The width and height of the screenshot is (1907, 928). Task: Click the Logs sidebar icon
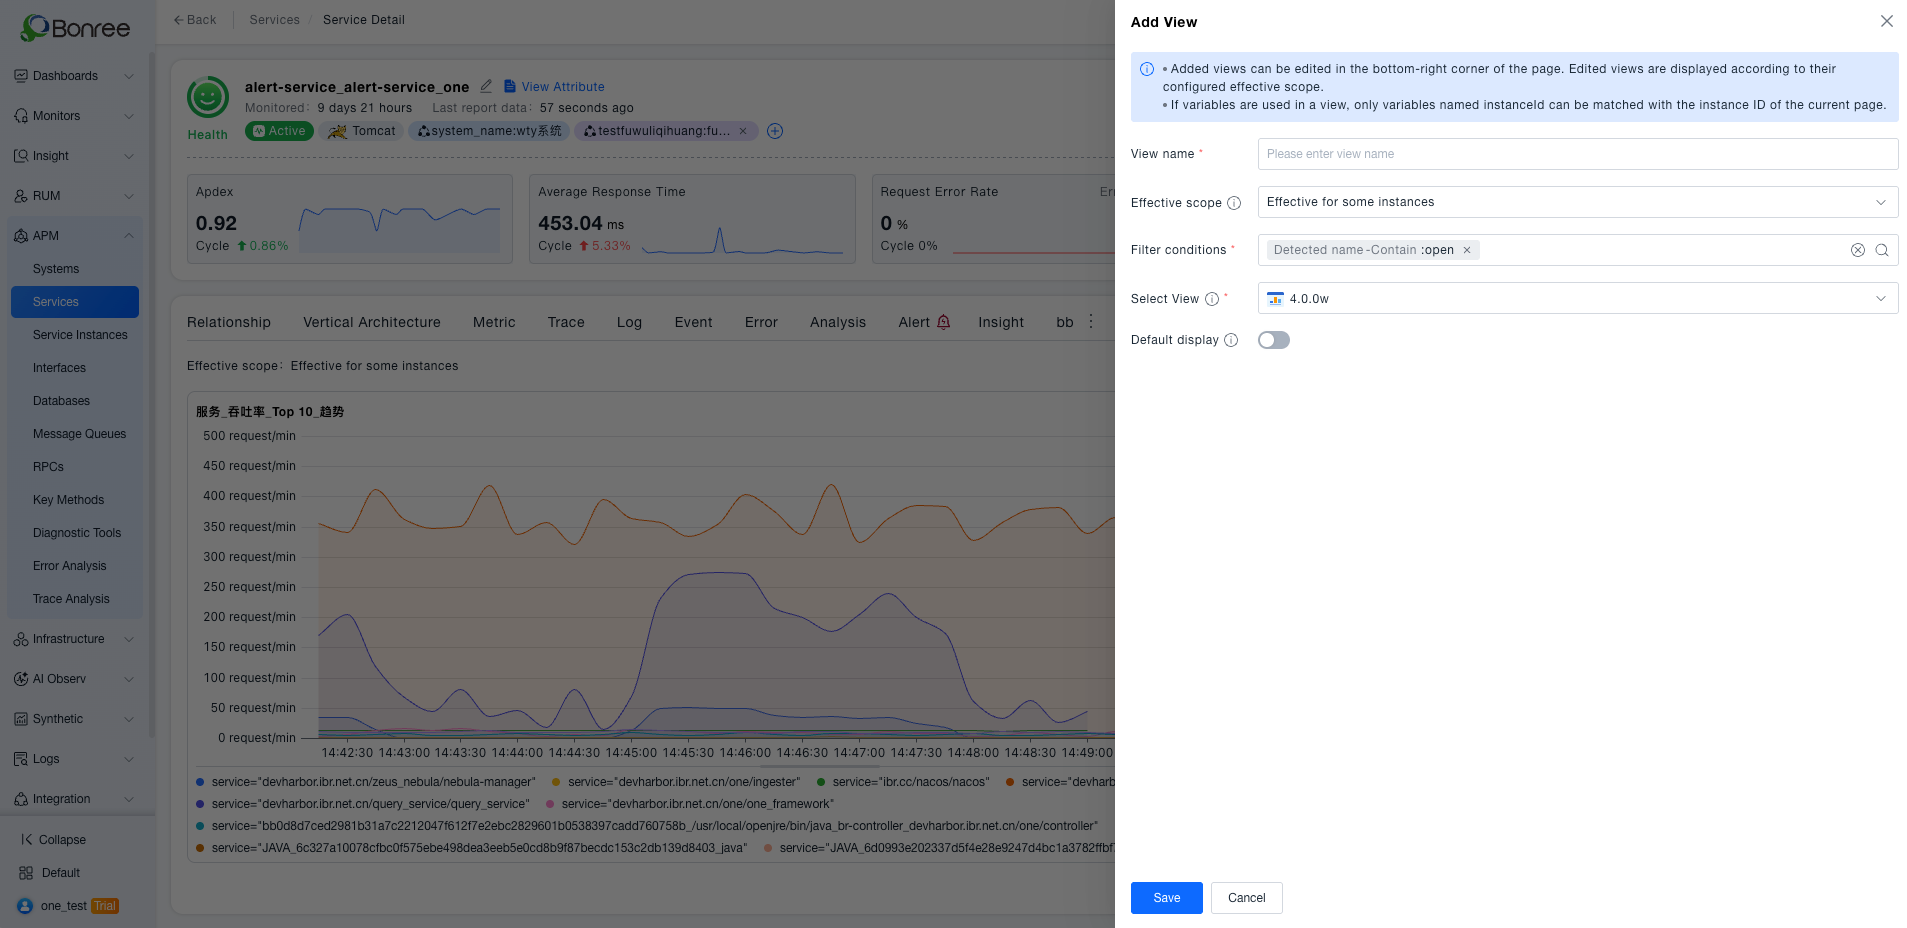(21, 759)
